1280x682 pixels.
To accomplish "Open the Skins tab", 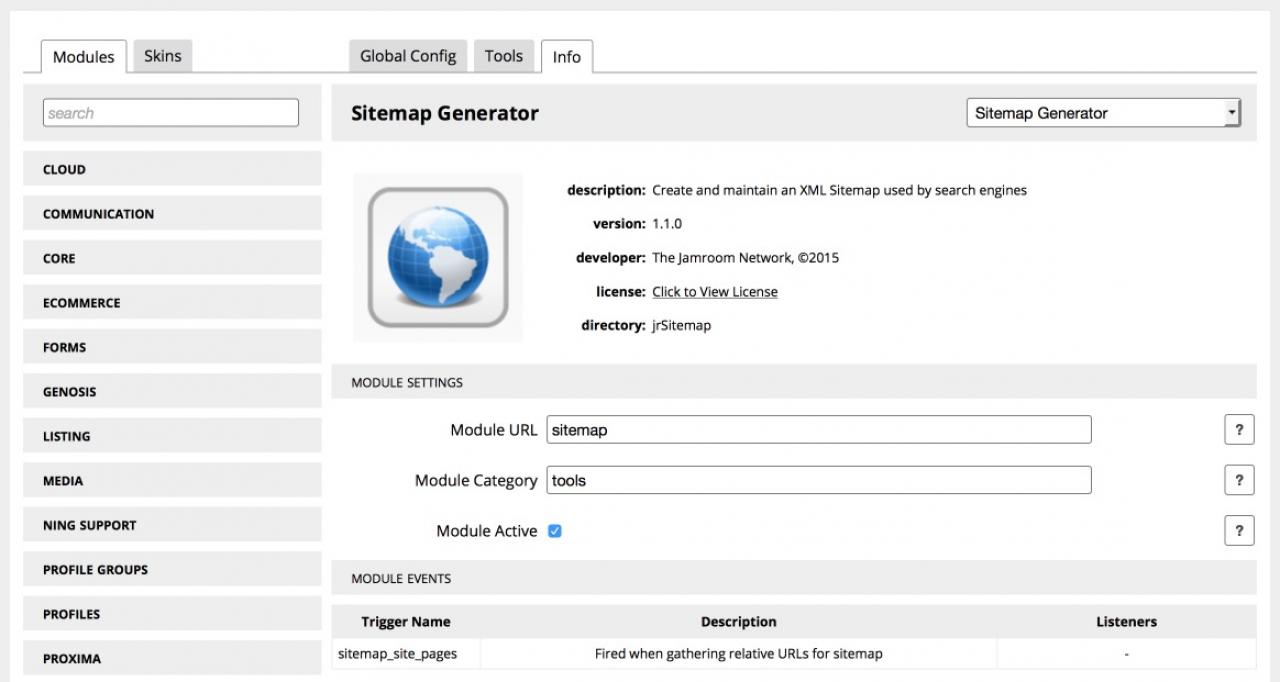I will [x=162, y=56].
